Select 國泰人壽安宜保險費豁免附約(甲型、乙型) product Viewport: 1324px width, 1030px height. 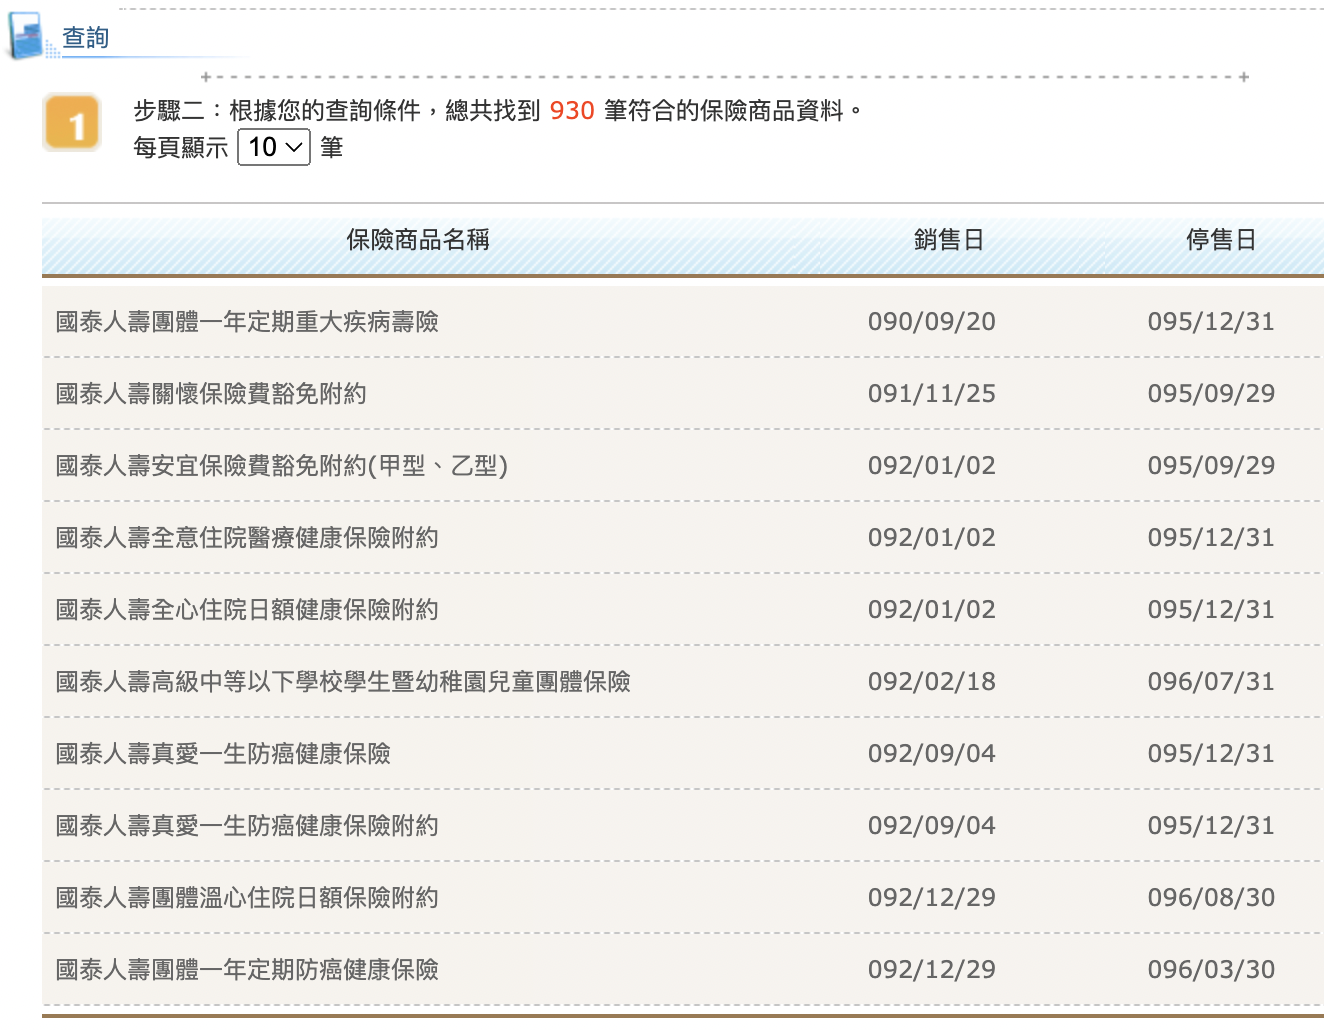[x=282, y=466]
